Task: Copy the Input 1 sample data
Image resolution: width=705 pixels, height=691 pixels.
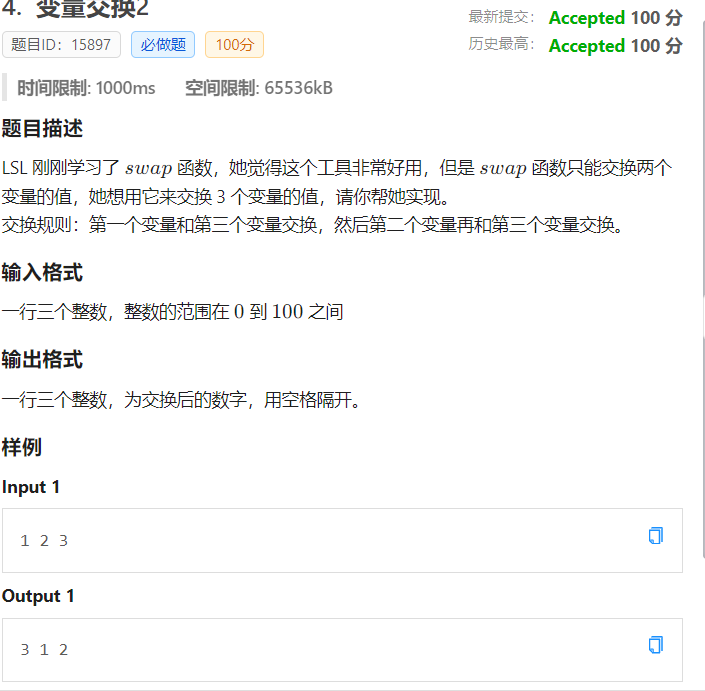Action: coord(656,535)
